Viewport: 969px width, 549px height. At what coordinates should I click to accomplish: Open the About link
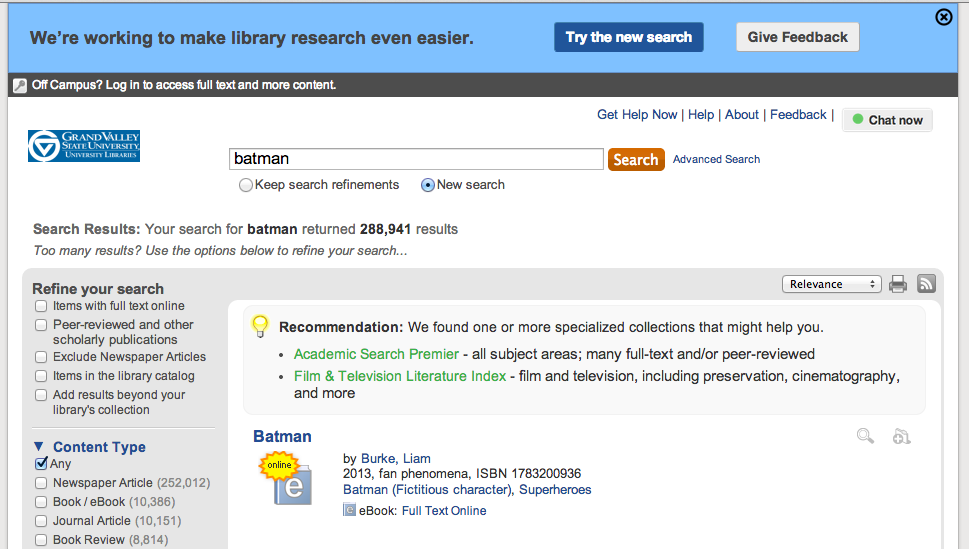coord(742,114)
